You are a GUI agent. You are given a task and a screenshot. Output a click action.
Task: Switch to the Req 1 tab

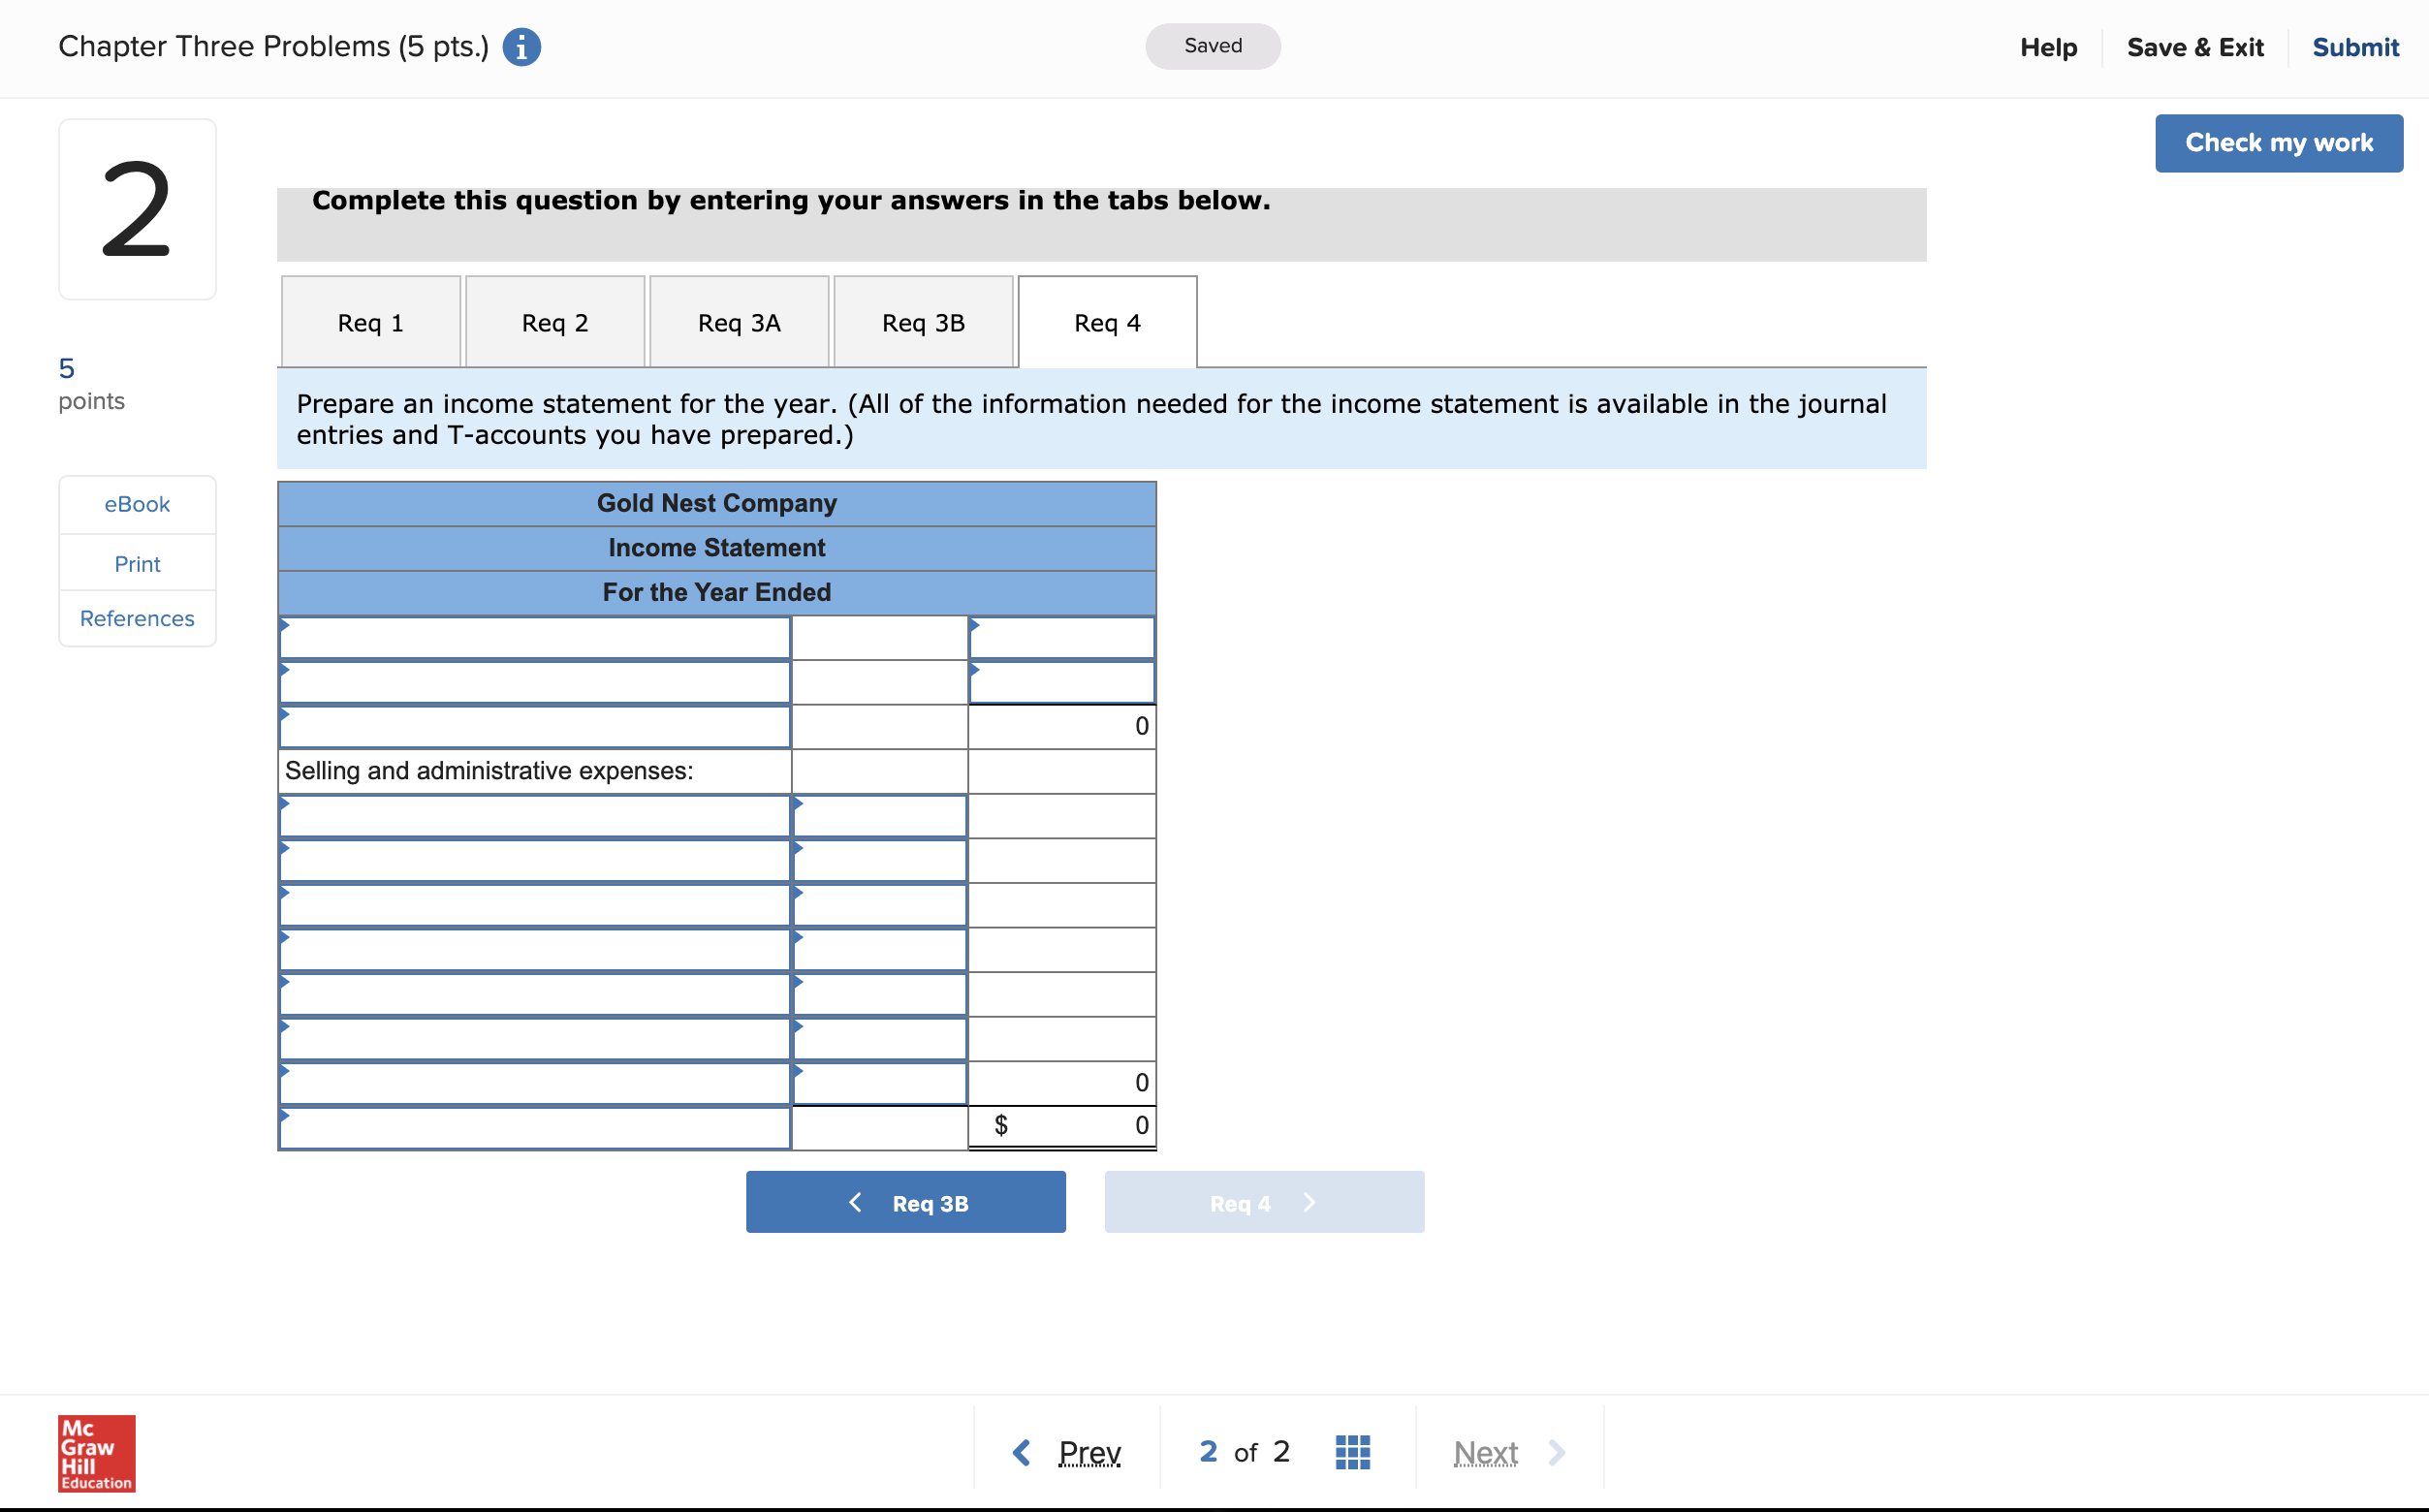[370, 322]
